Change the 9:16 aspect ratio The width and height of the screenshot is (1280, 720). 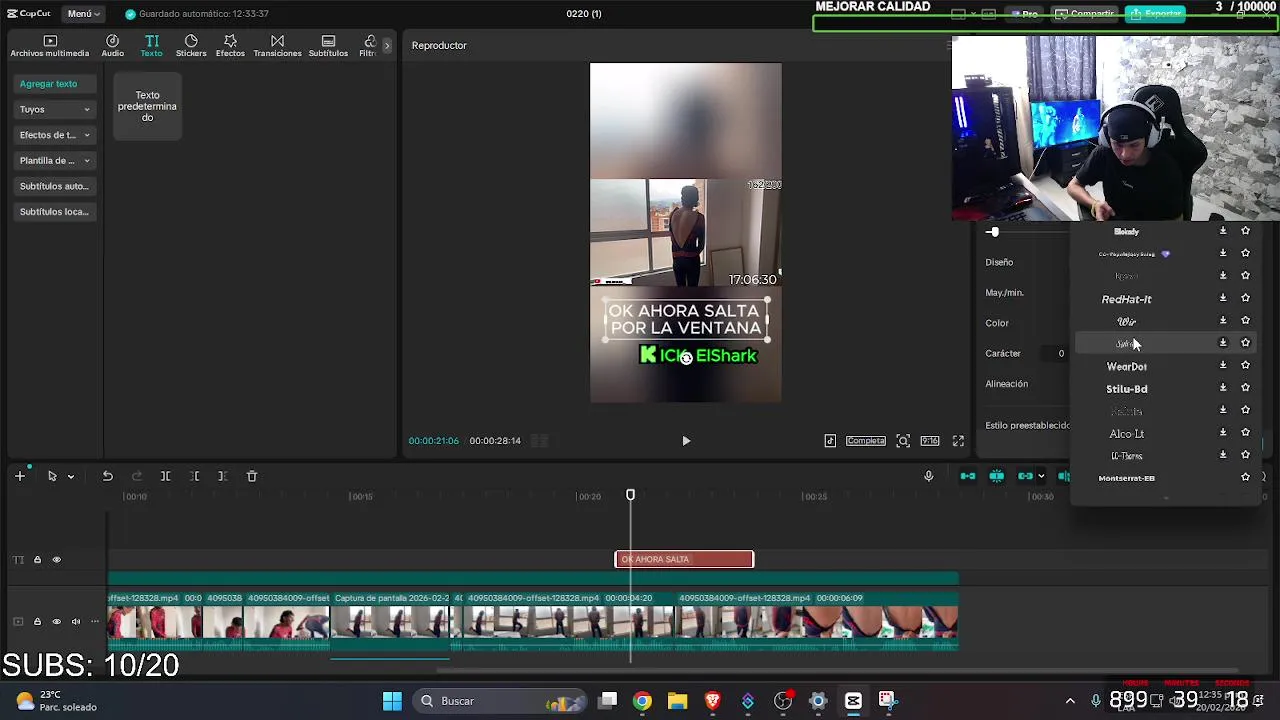click(x=930, y=441)
